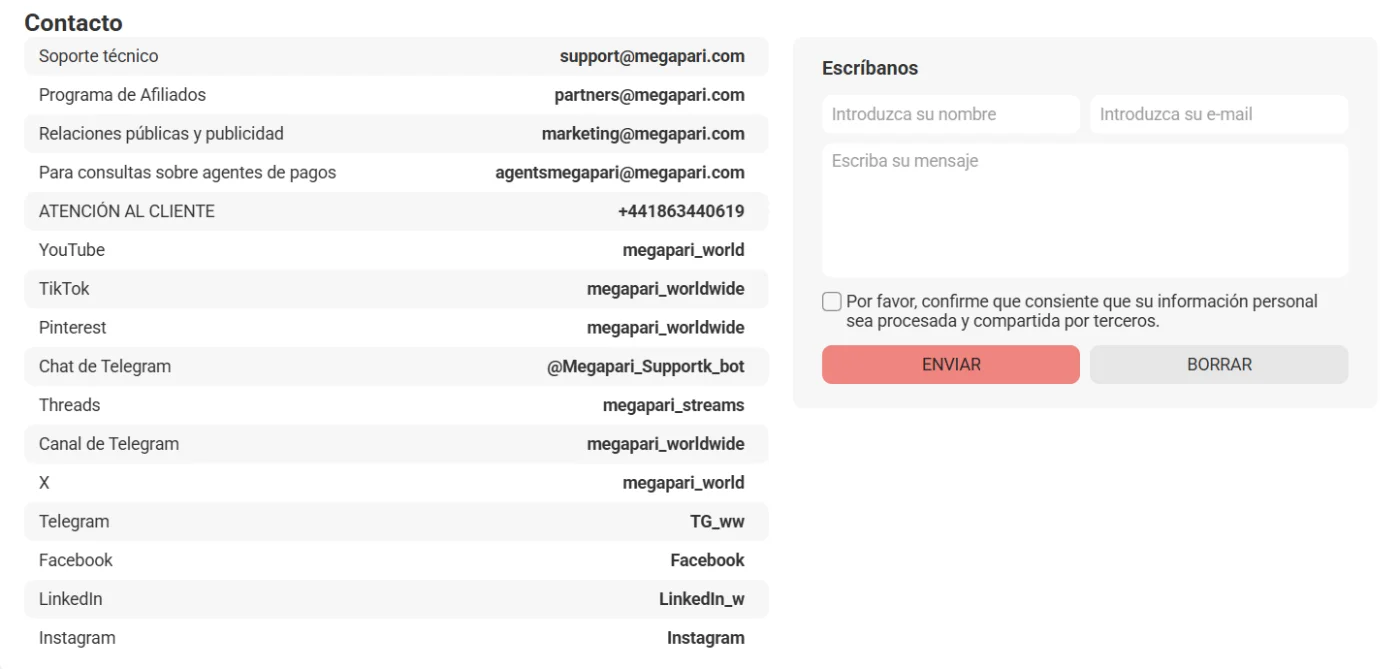Click into the 'Escriba su mensaje' textarea
1400x669 pixels.
1085,210
